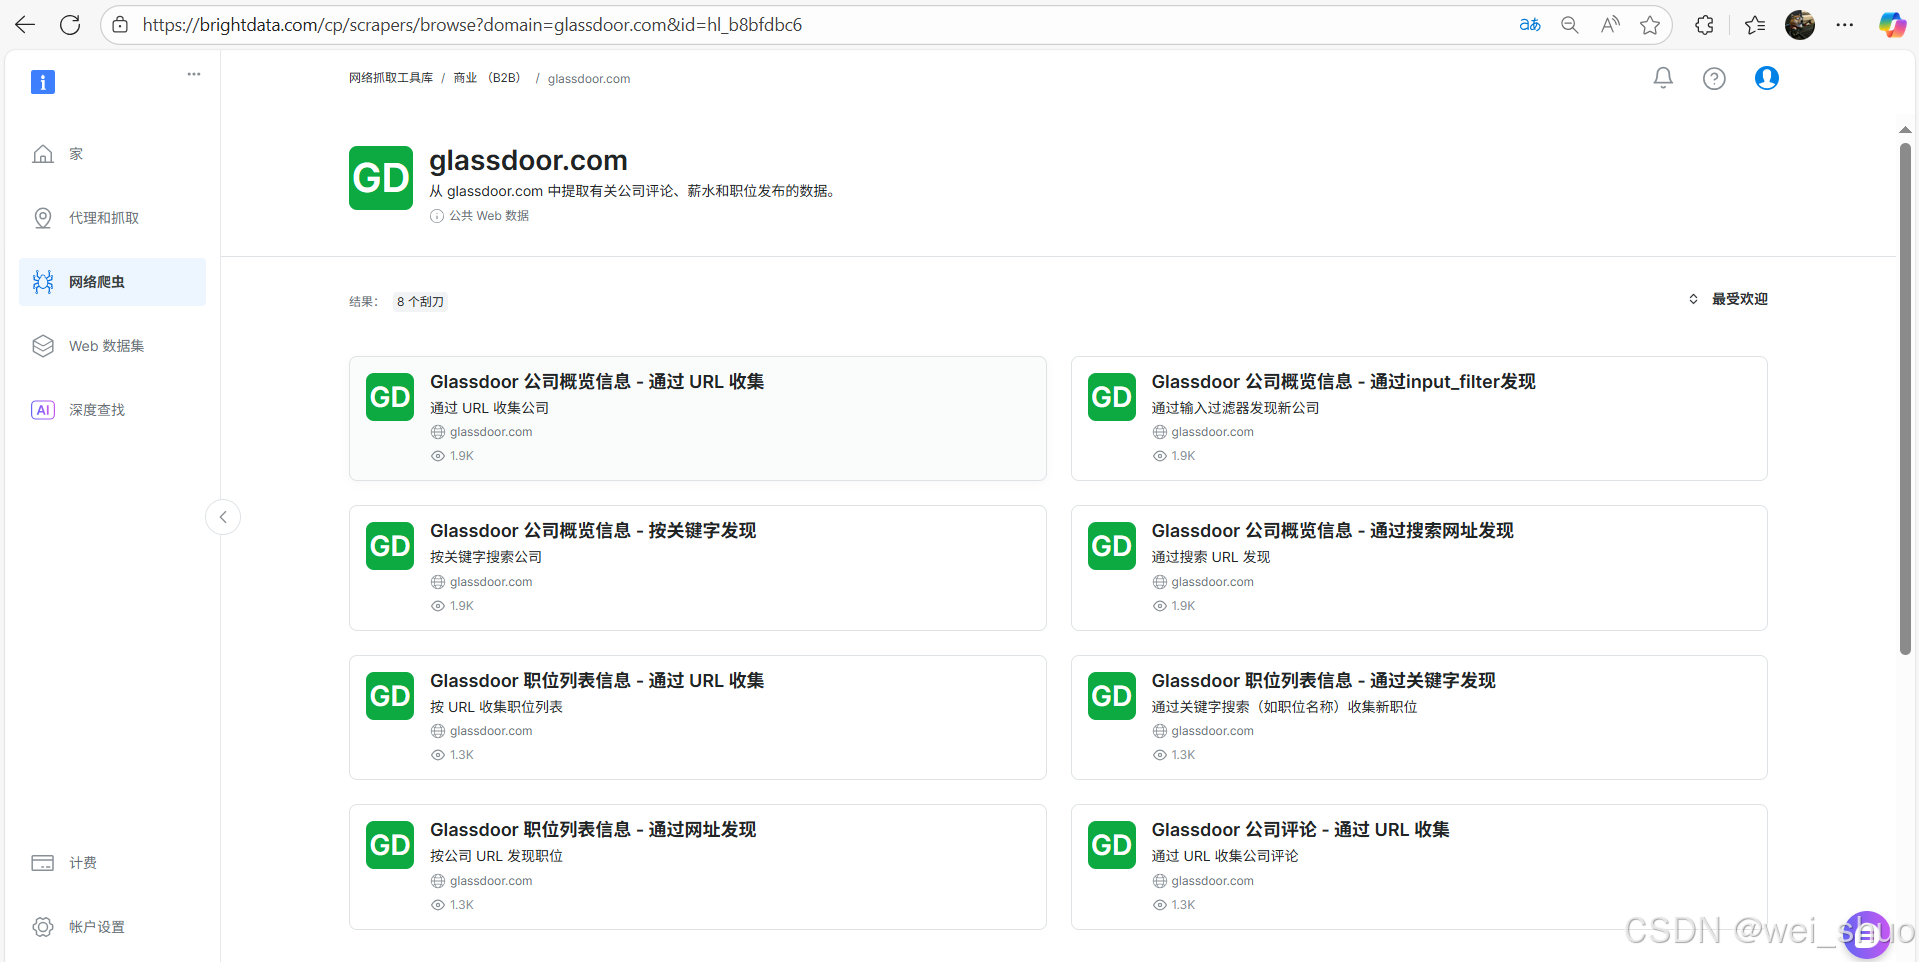
Task: View site info via address bar lock icon
Action: [120, 25]
